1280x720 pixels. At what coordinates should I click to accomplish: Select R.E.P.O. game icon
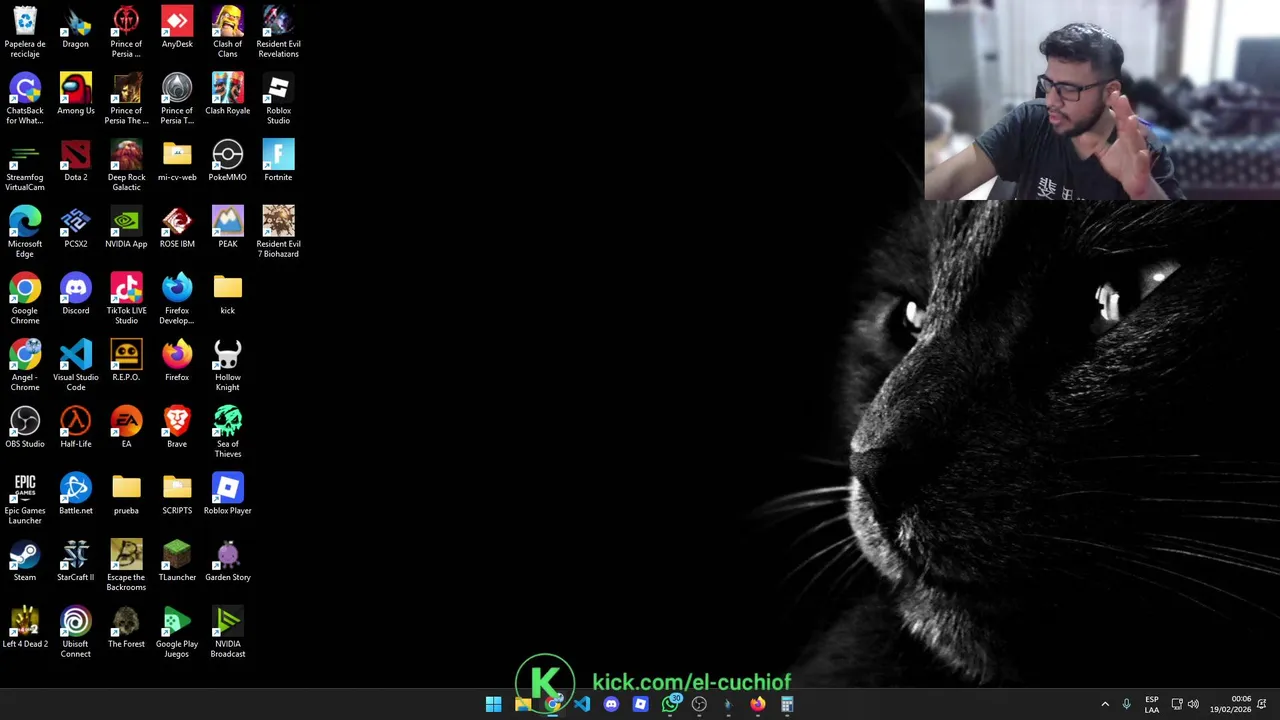click(x=126, y=360)
